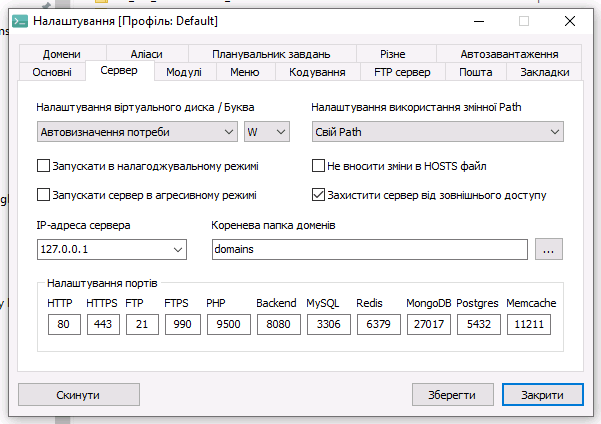Switch to the Модулі tab
Viewport: 601px width, 424px height.
[184, 72]
